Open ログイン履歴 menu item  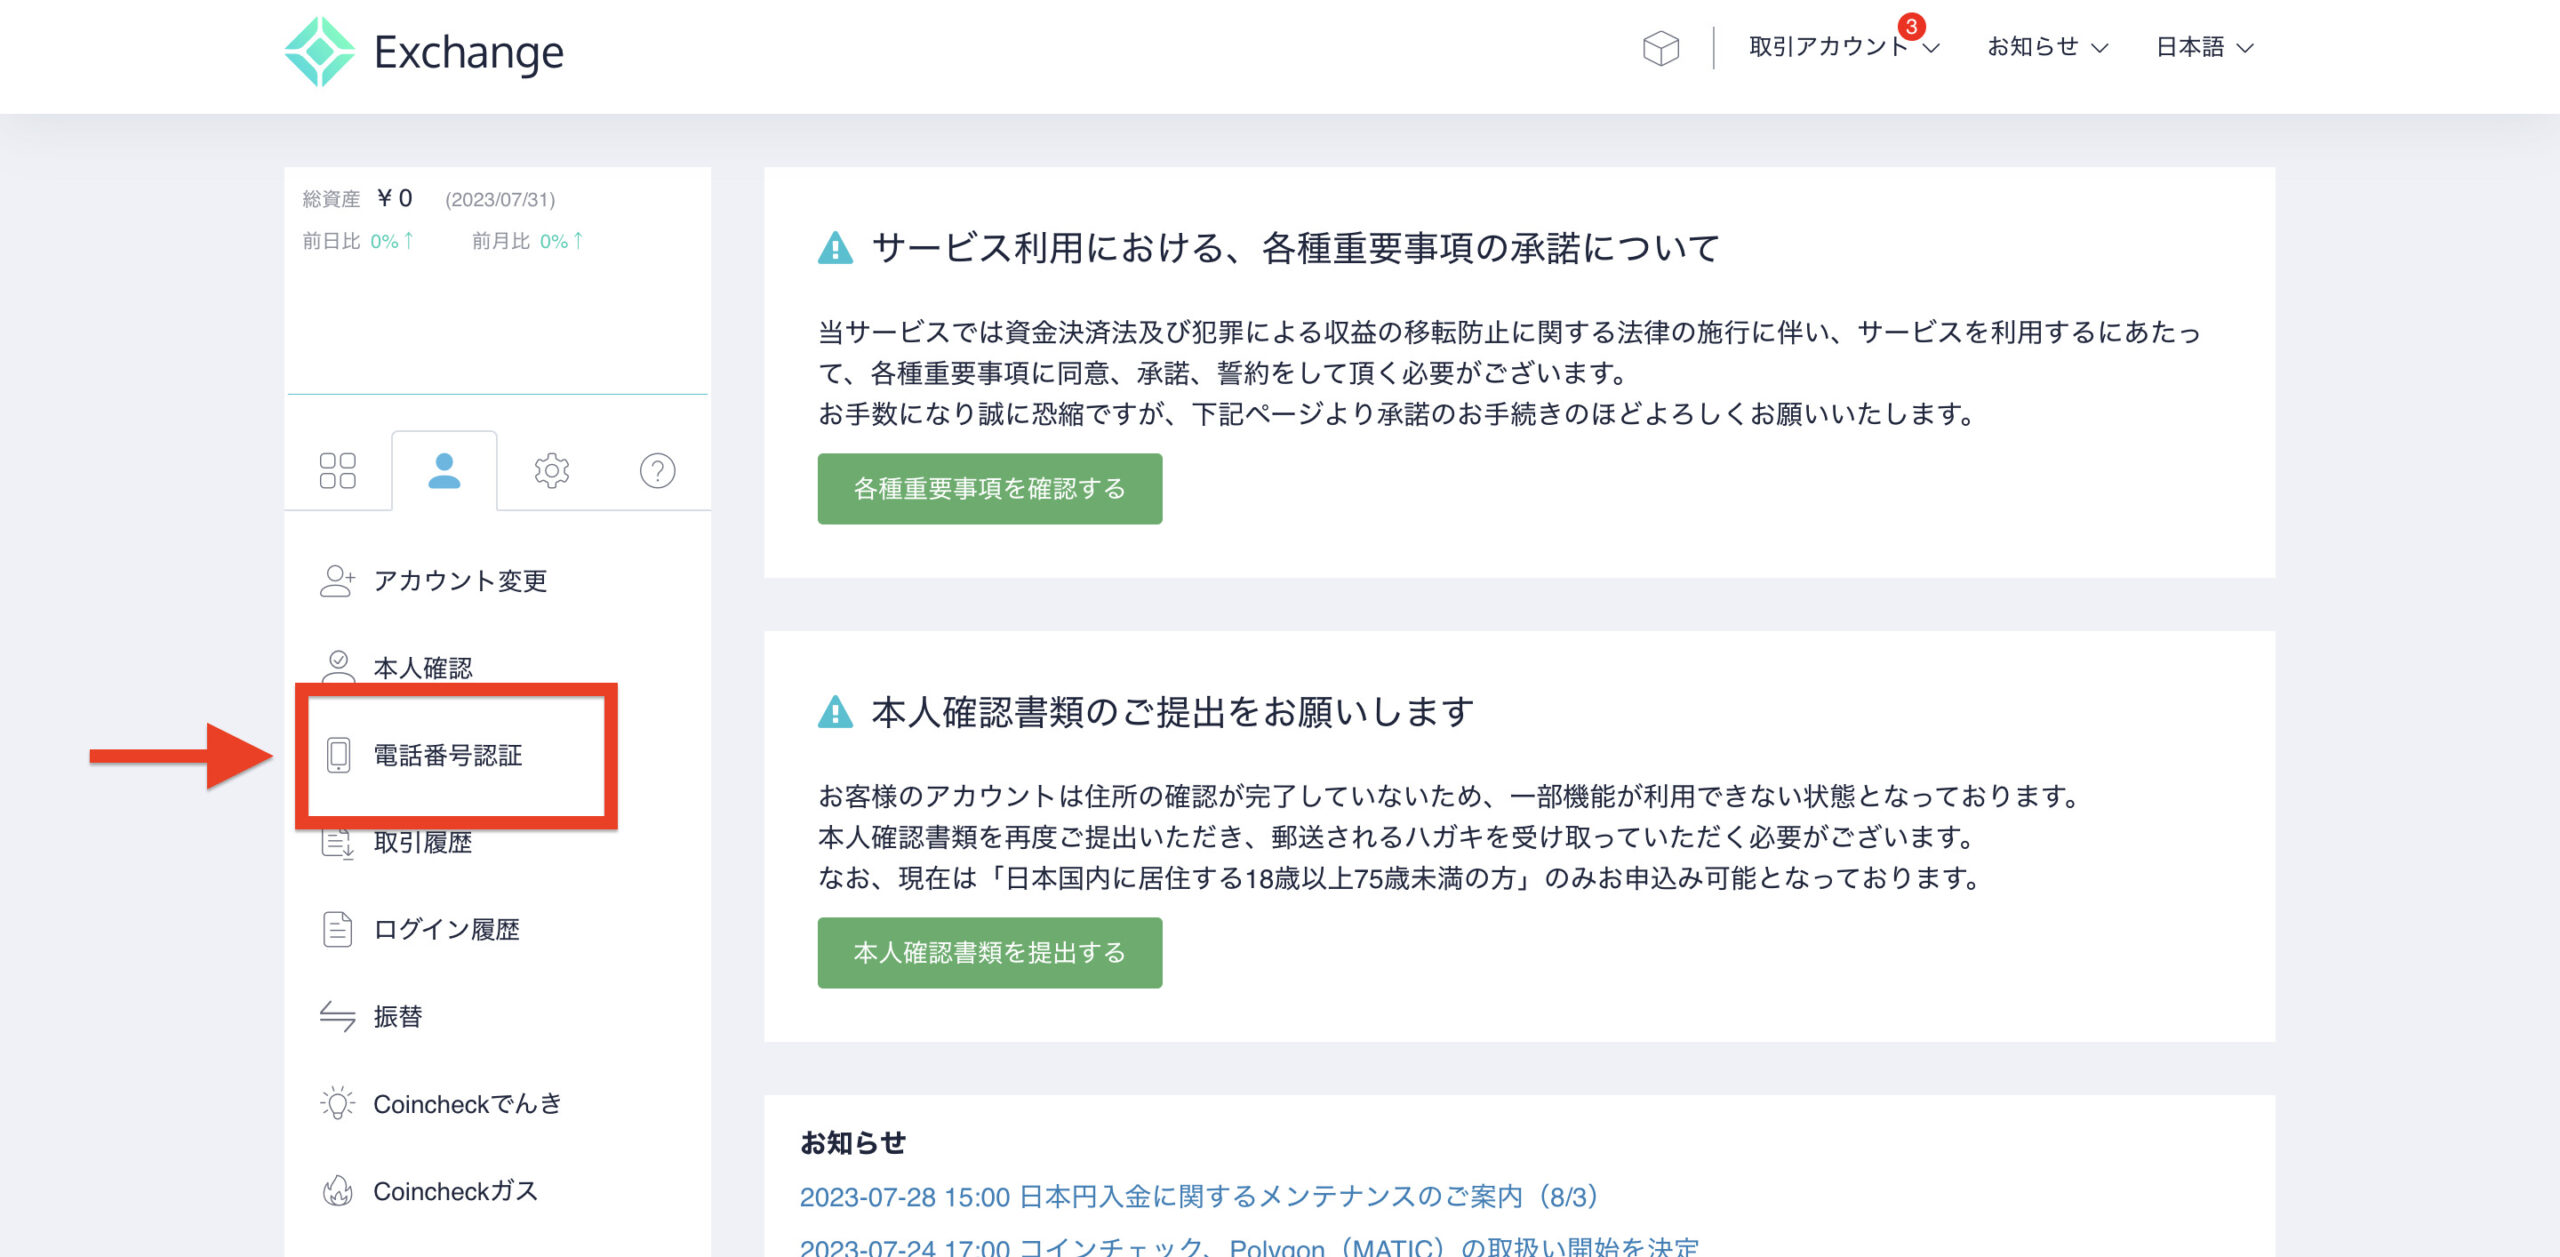[420, 929]
